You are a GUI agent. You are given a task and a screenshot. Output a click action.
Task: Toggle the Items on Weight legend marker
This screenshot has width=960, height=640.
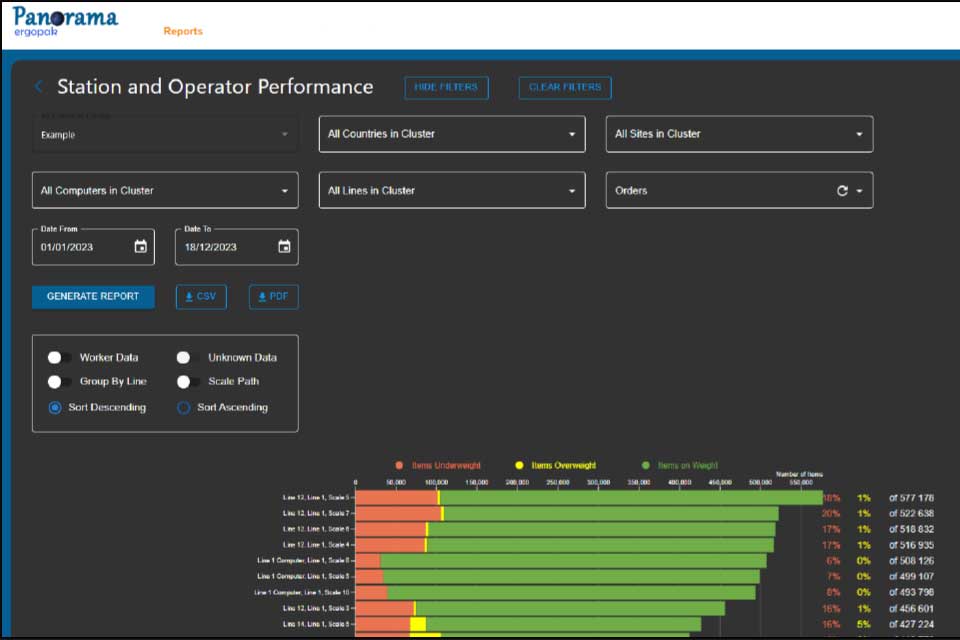tap(645, 465)
